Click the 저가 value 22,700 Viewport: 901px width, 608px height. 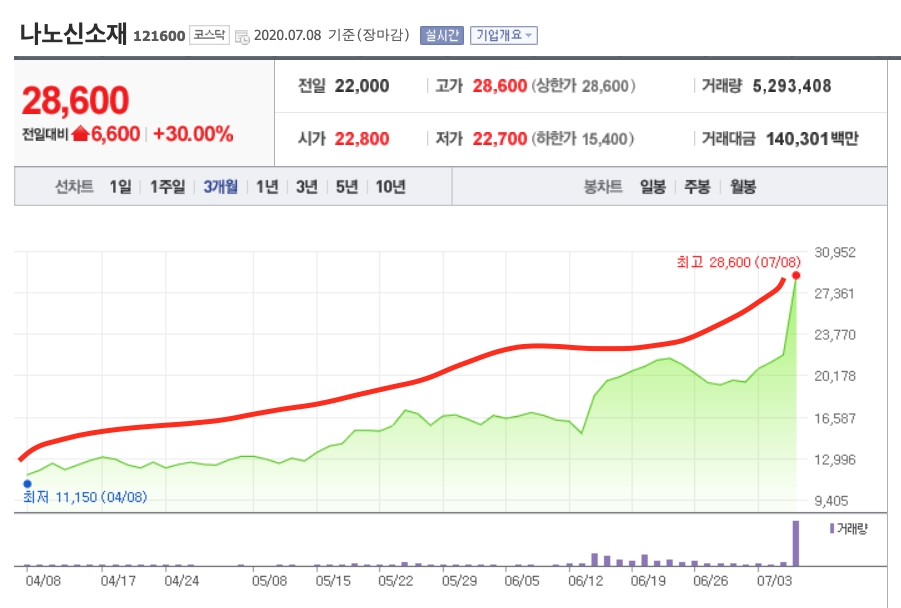pyautogui.click(x=500, y=138)
